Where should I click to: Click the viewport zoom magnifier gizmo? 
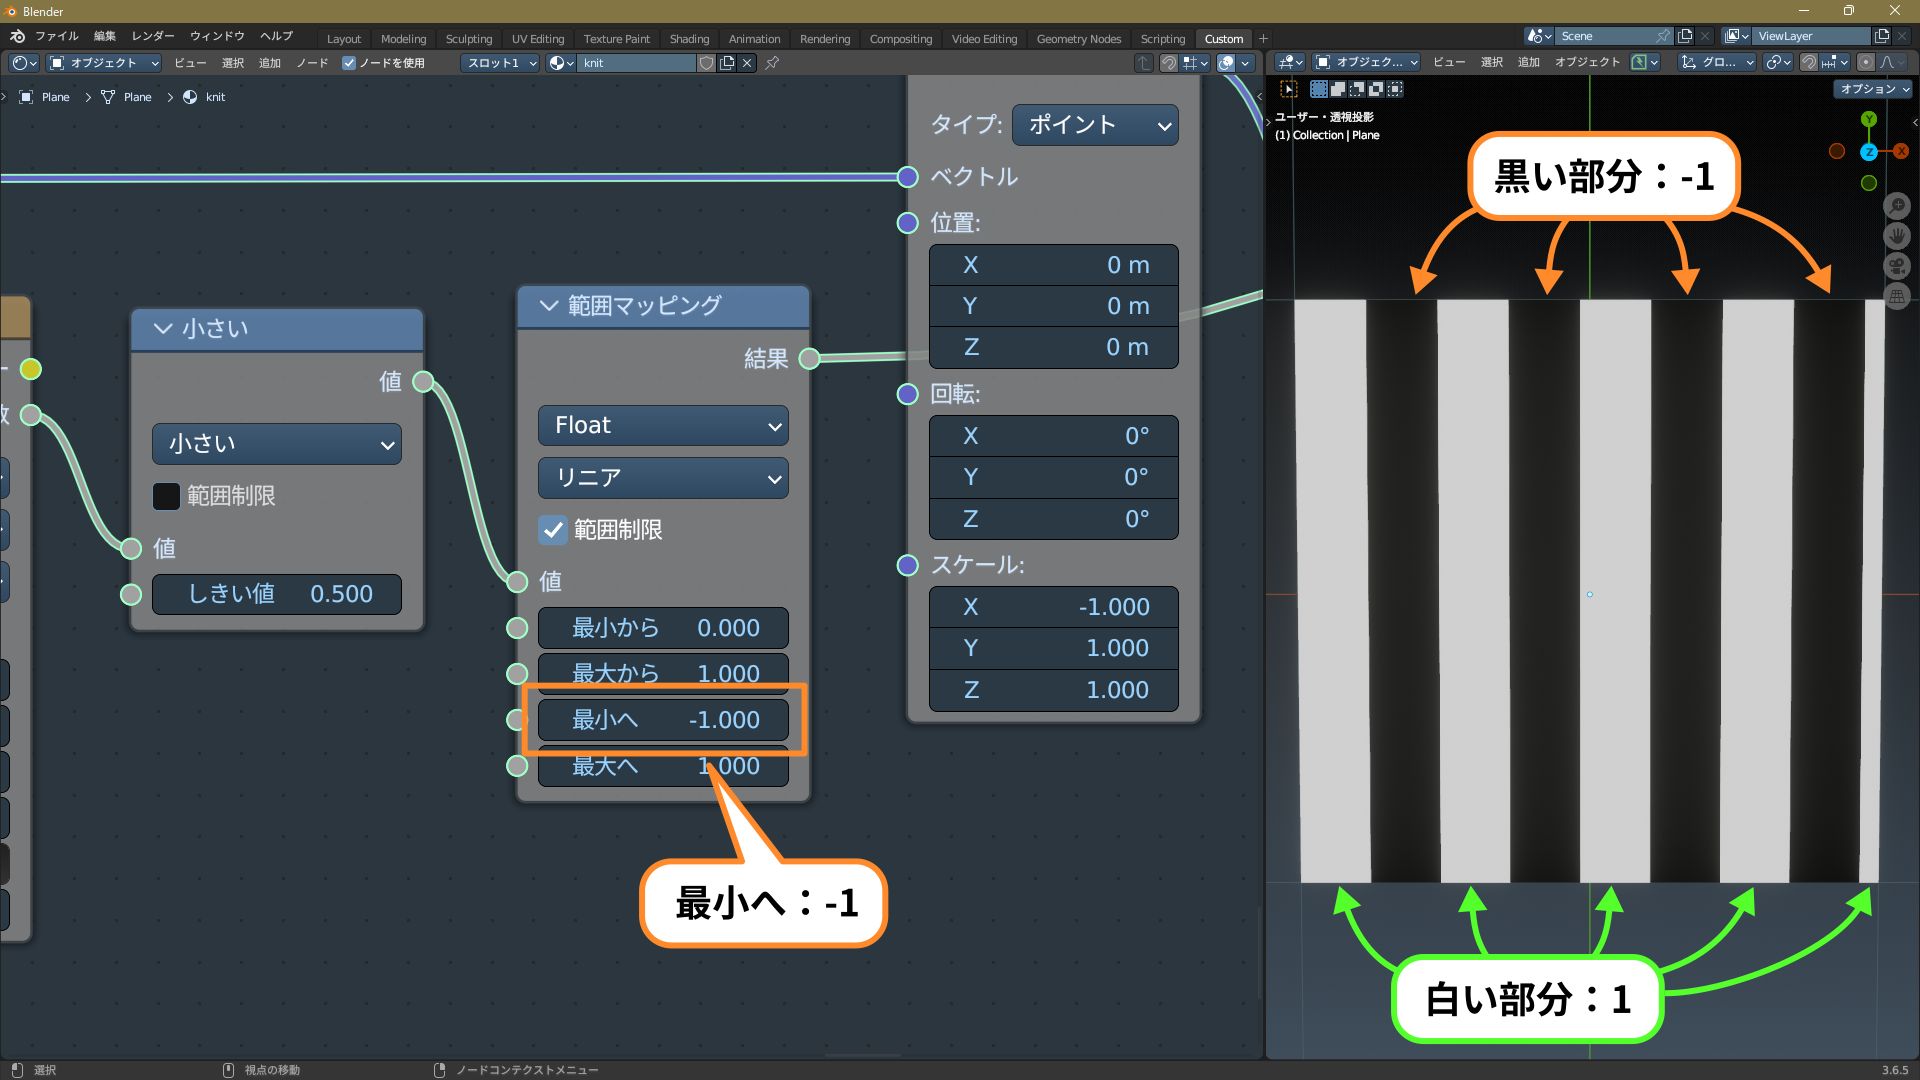coord(1896,206)
